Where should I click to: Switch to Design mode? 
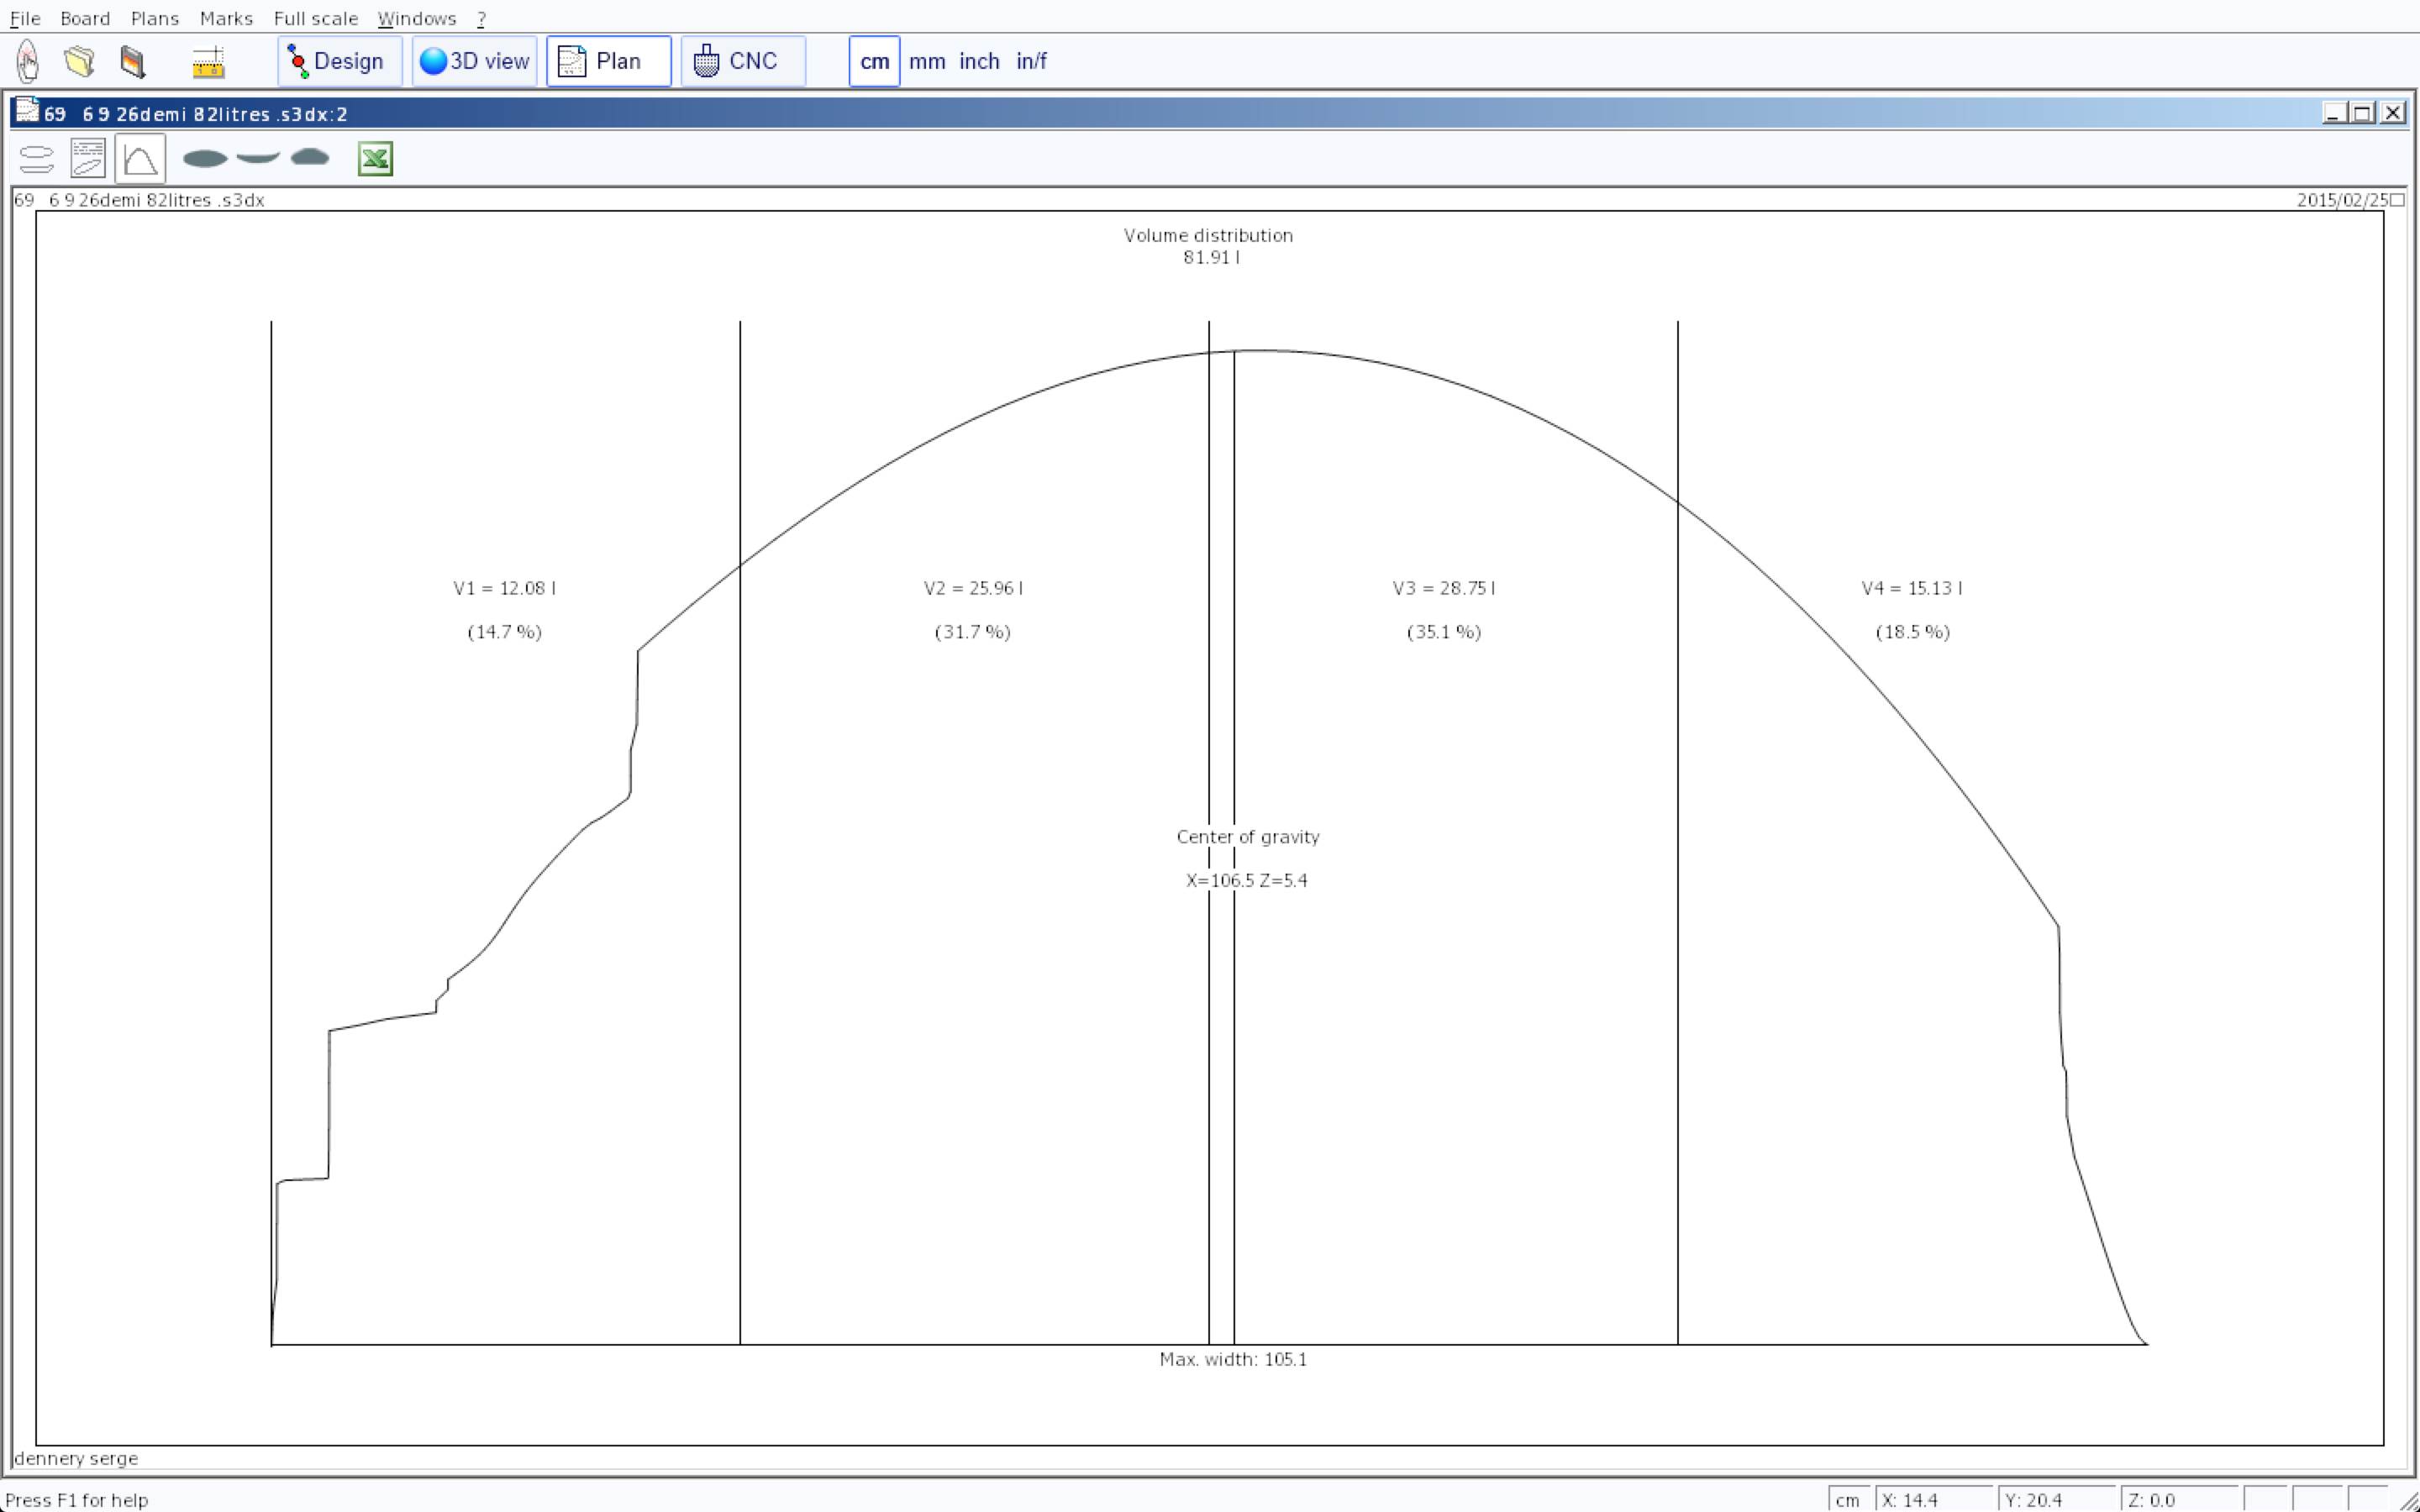(339, 61)
